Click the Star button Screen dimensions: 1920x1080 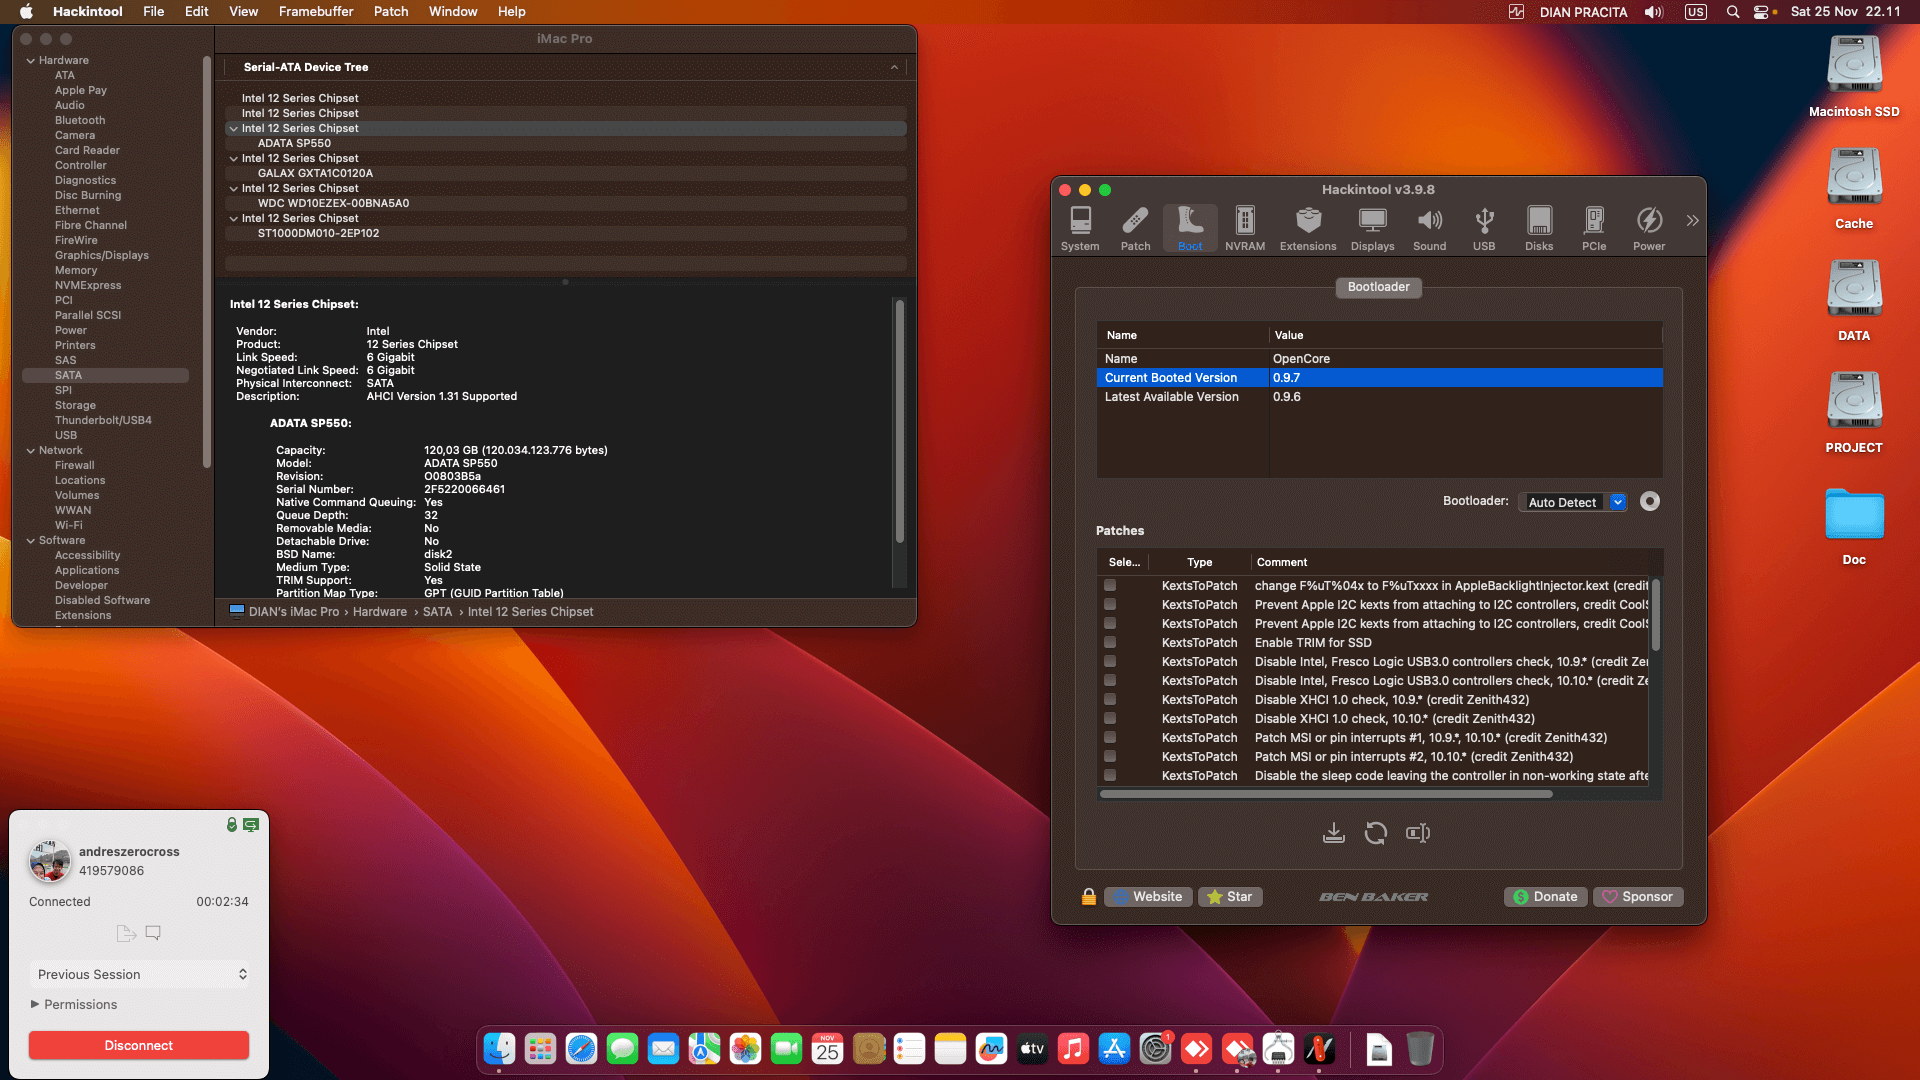click(1230, 897)
